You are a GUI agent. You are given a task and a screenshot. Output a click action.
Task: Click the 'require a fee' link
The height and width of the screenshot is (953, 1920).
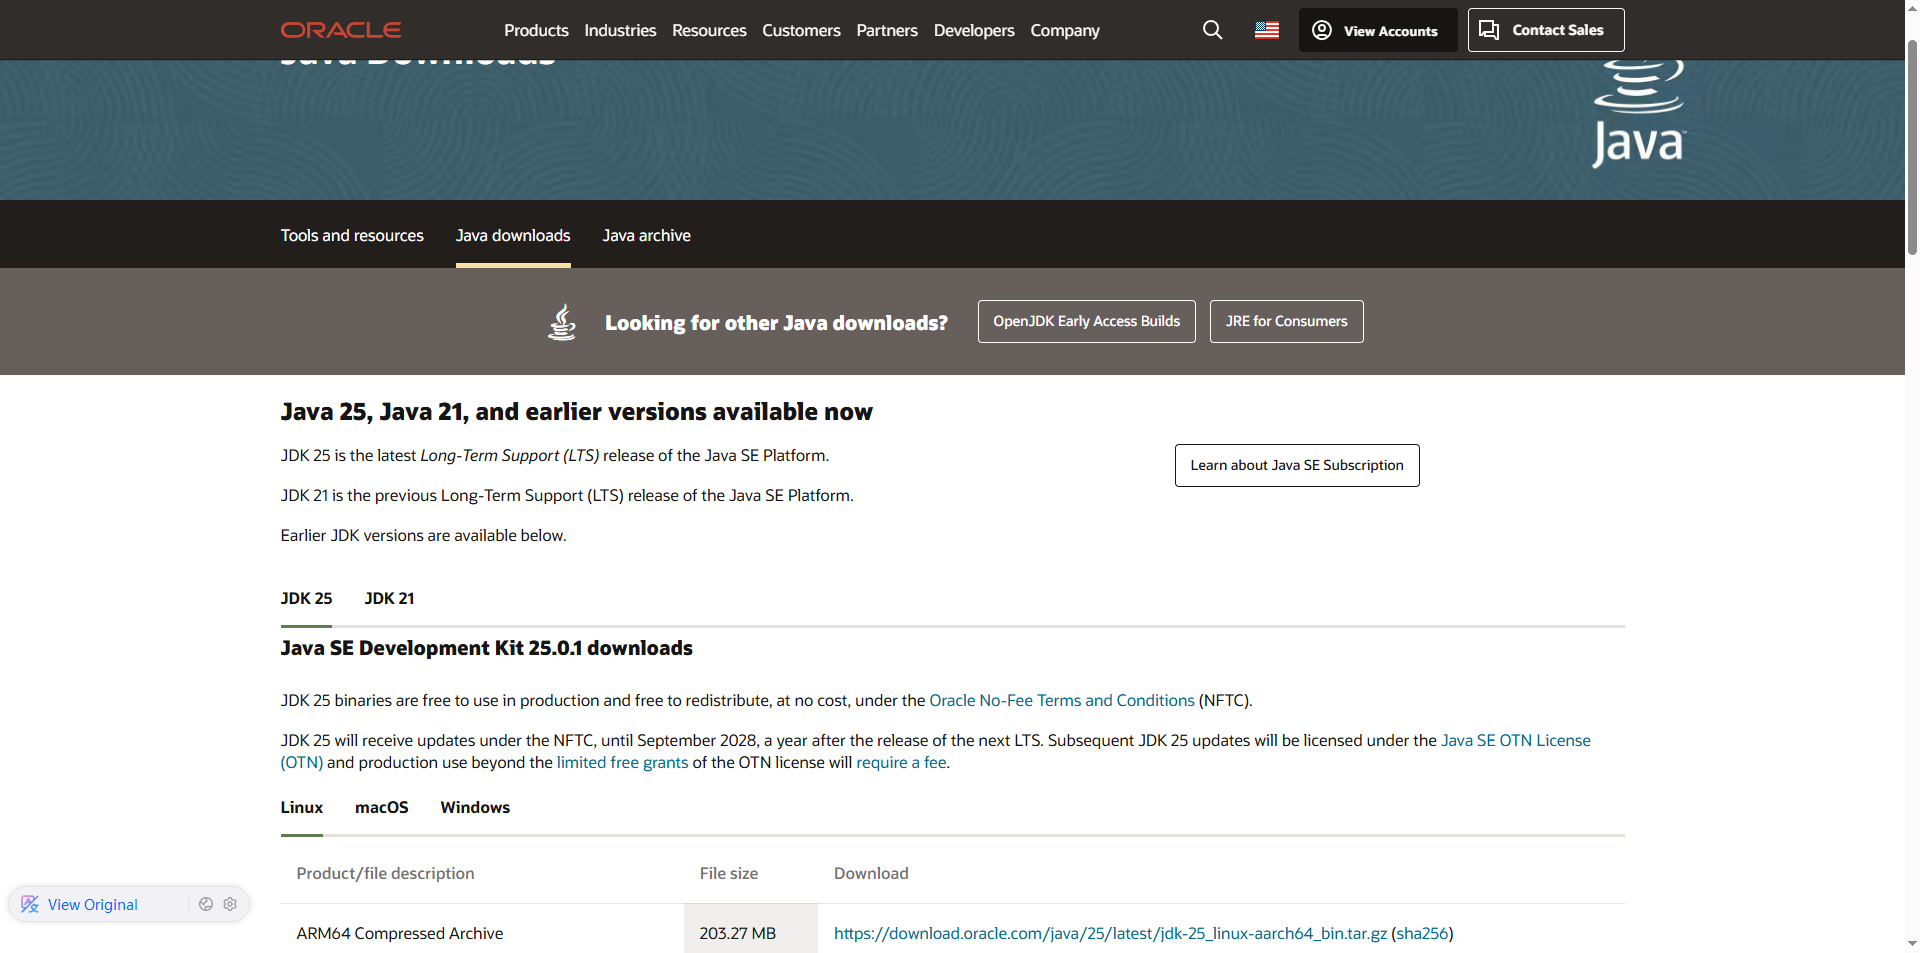click(901, 762)
